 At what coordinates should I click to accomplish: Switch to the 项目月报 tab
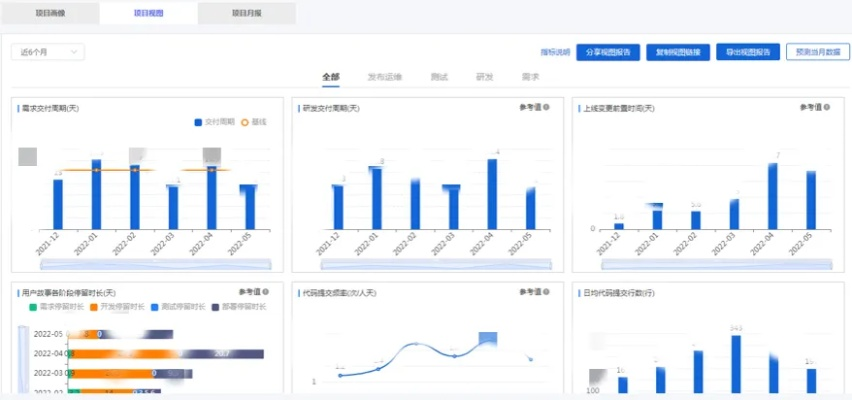click(x=246, y=13)
